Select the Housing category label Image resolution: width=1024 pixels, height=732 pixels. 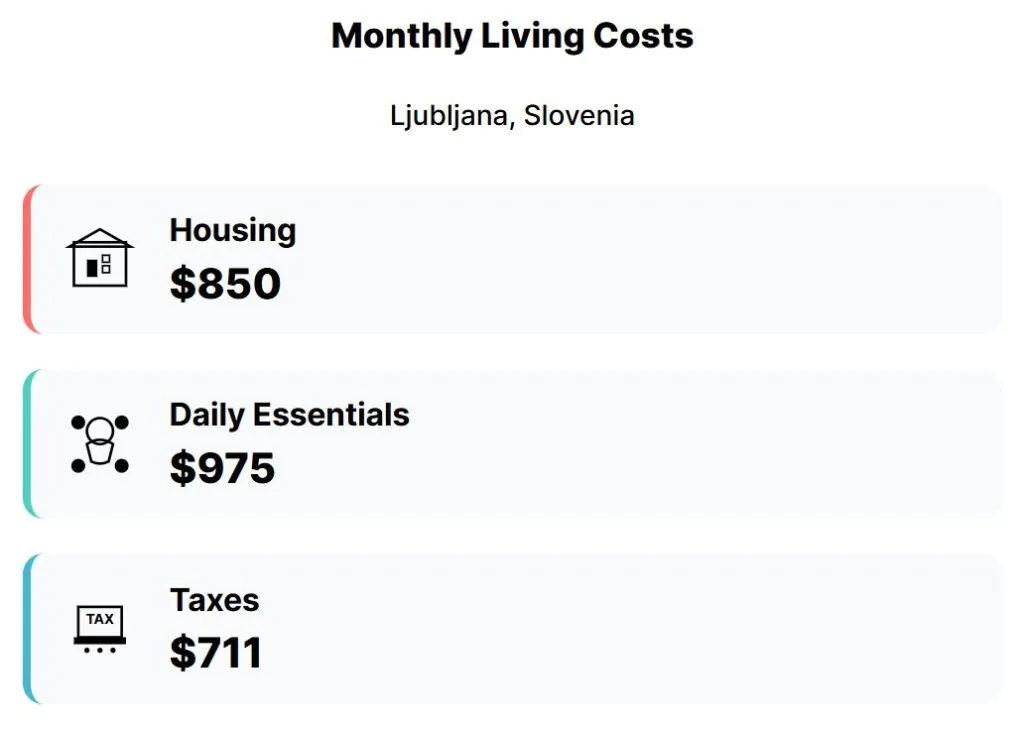232,230
